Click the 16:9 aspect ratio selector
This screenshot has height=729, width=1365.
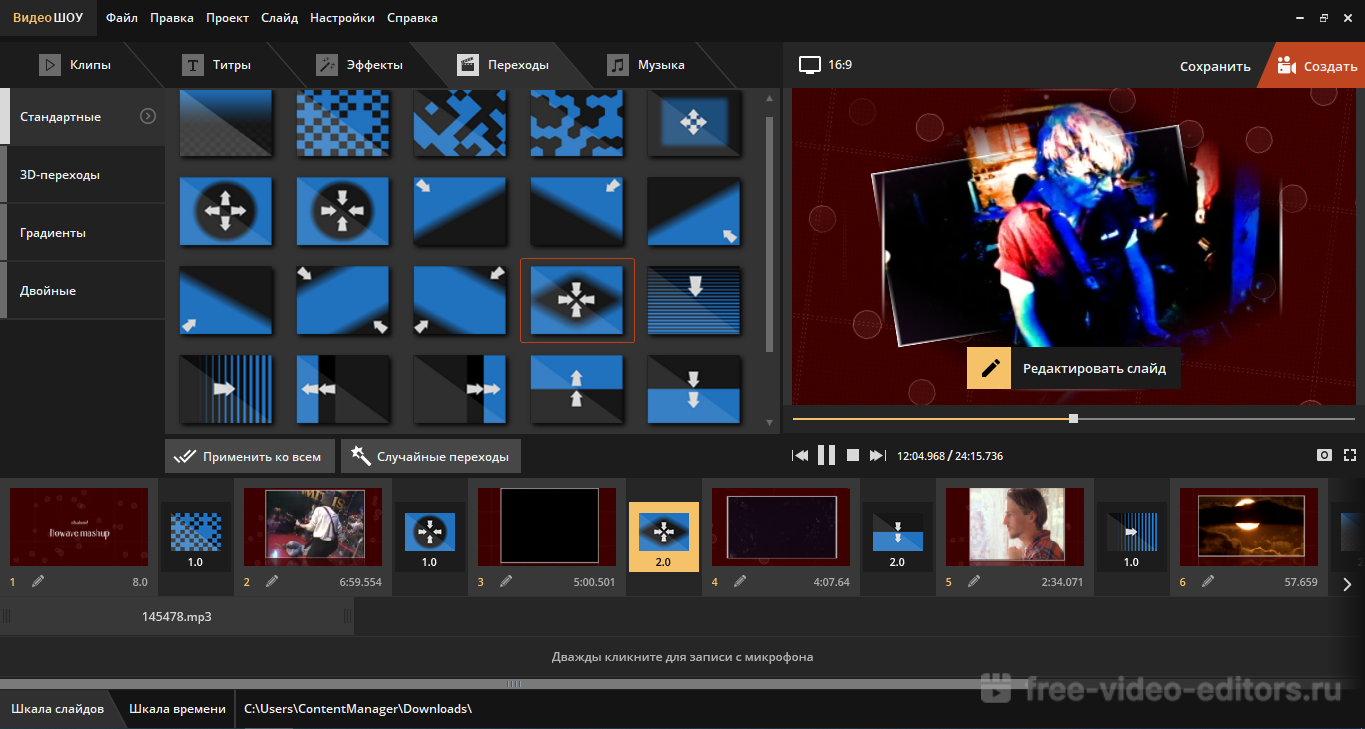[825, 65]
